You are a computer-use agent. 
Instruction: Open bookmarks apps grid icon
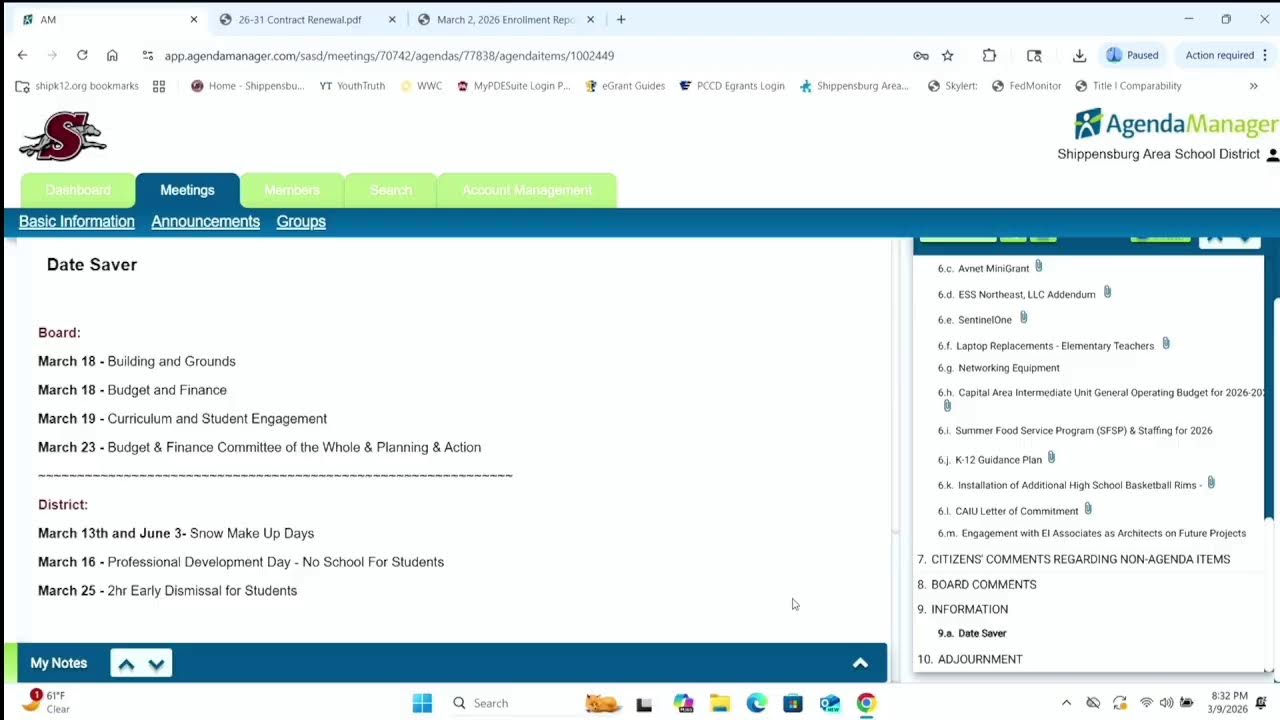159,86
